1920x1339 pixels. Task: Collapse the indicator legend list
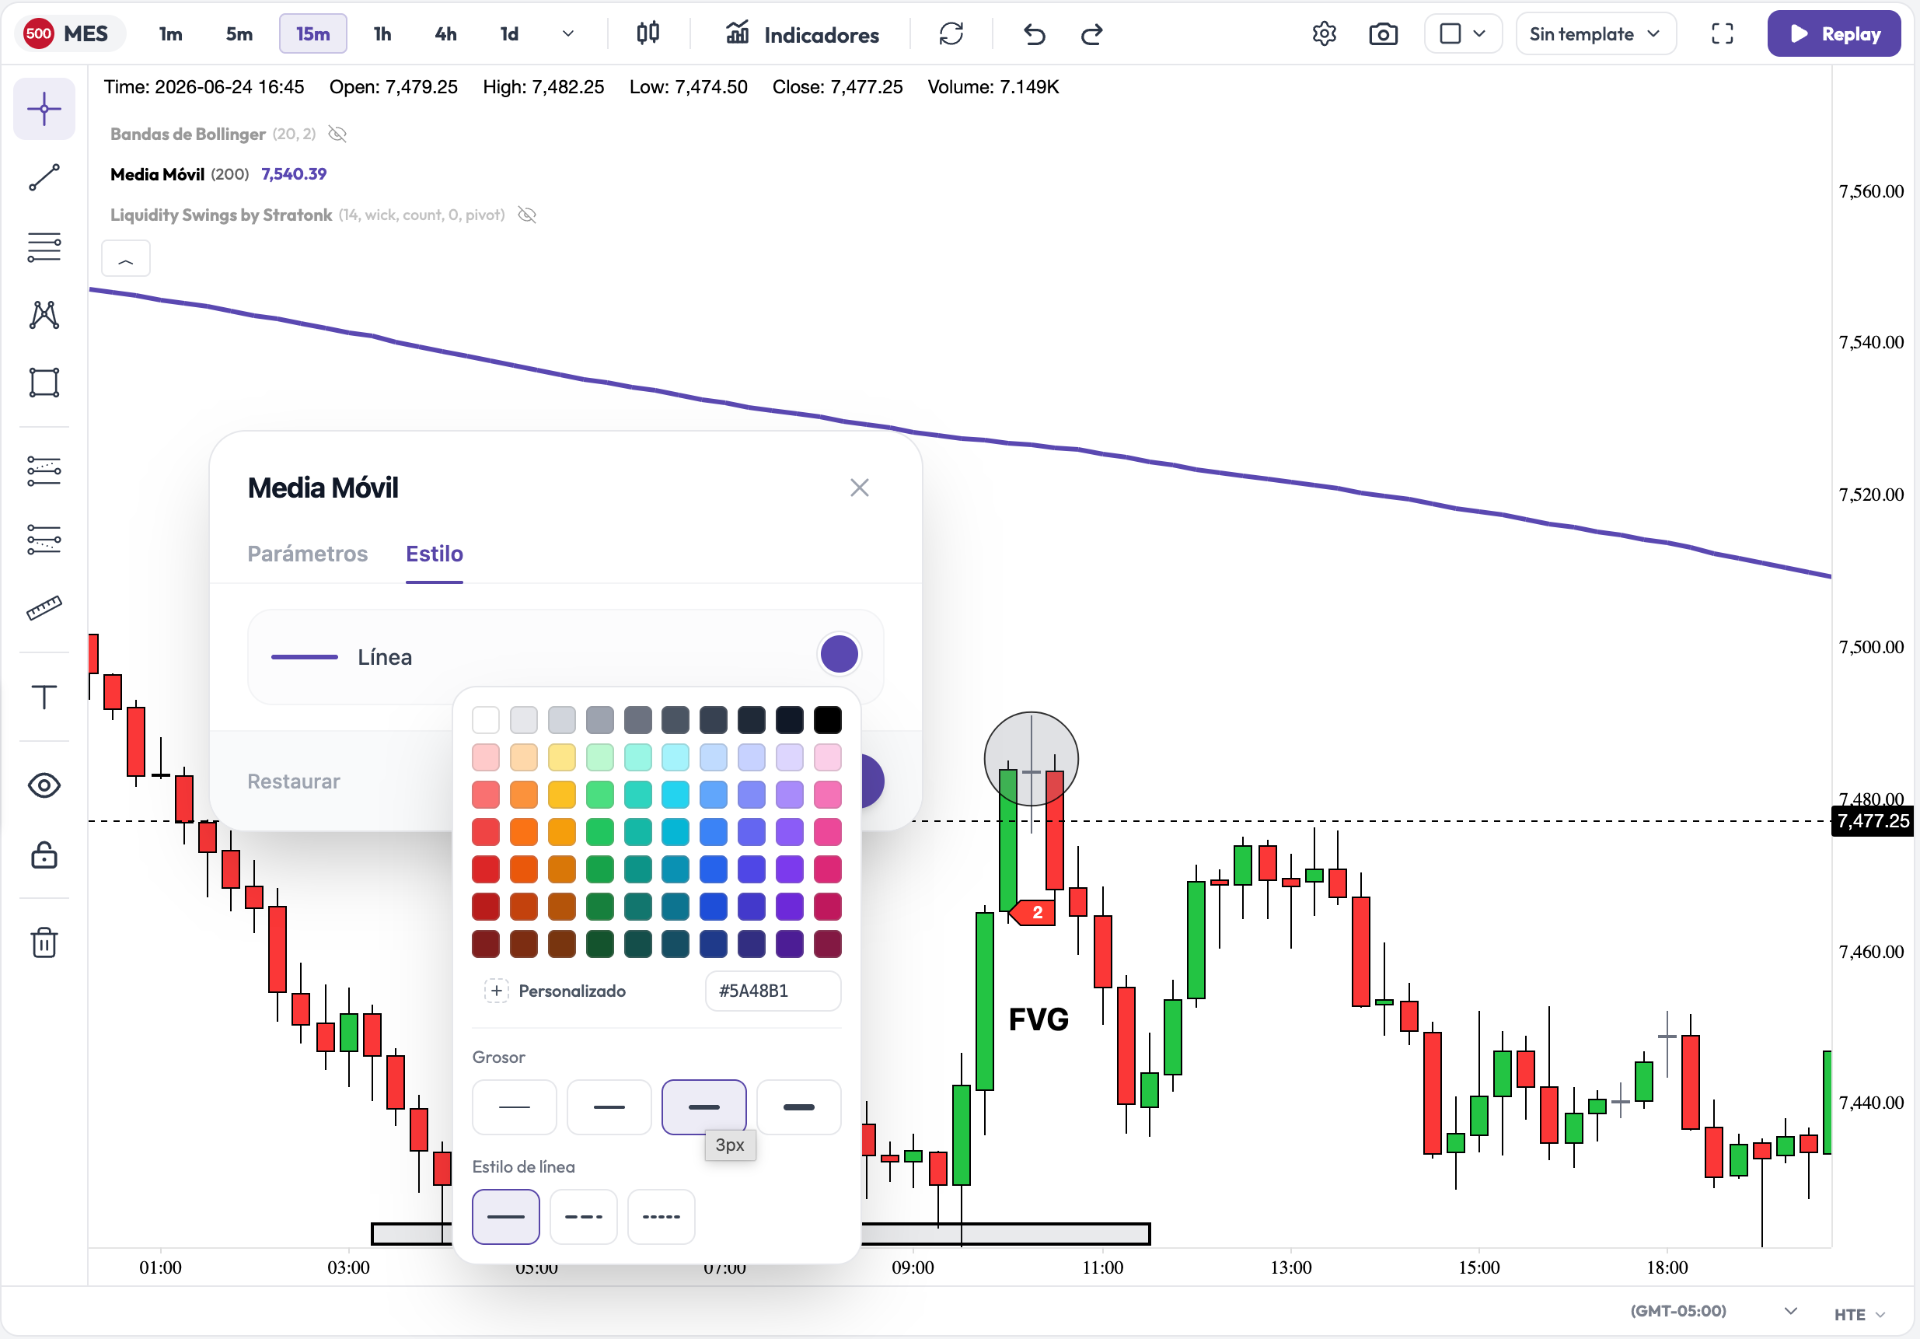pos(126,259)
